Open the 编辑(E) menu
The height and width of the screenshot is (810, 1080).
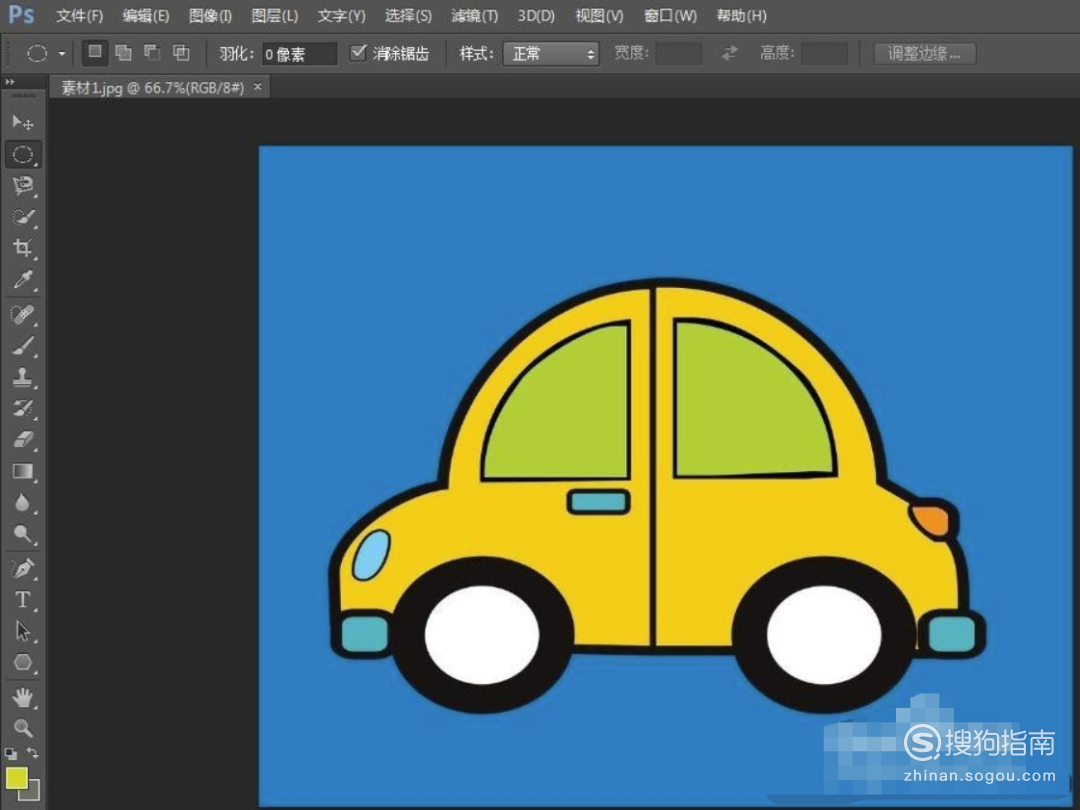click(145, 16)
